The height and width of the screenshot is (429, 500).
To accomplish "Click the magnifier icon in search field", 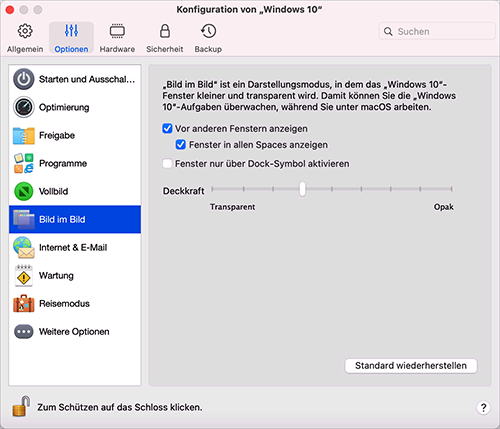I will click(388, 31).
